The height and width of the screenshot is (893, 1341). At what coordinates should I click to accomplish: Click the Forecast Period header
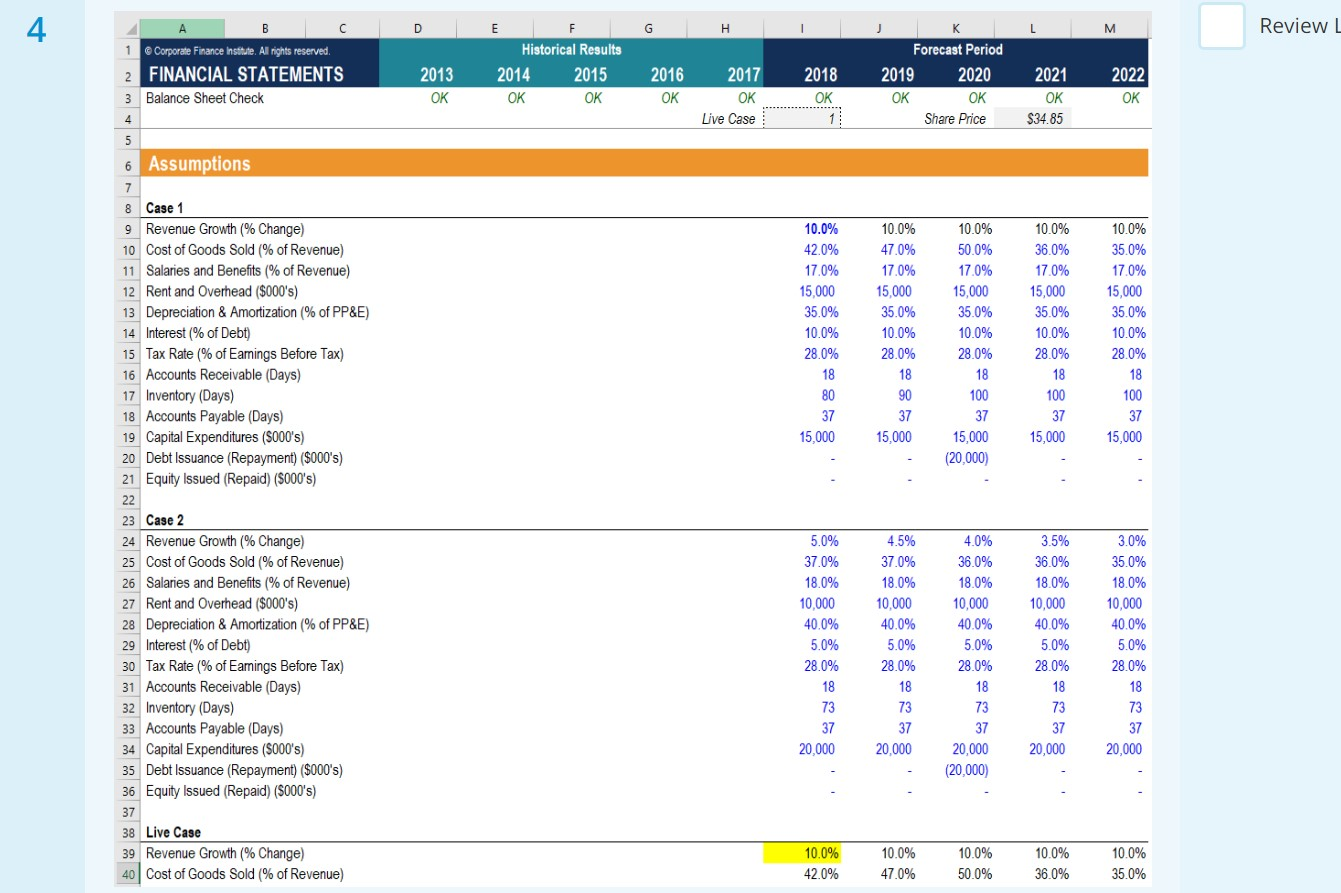pyautogui.click(x=957, y=49)
